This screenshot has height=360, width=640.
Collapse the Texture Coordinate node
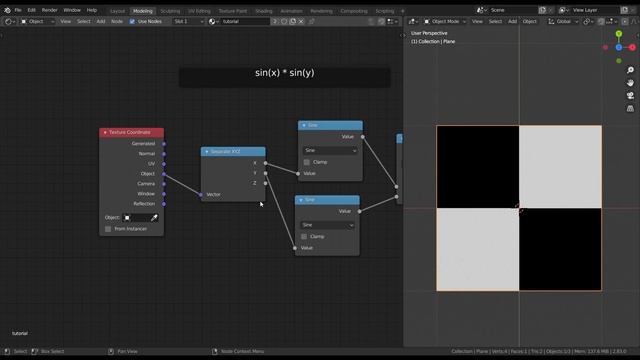pyautogui.click(x=105, y=133)
